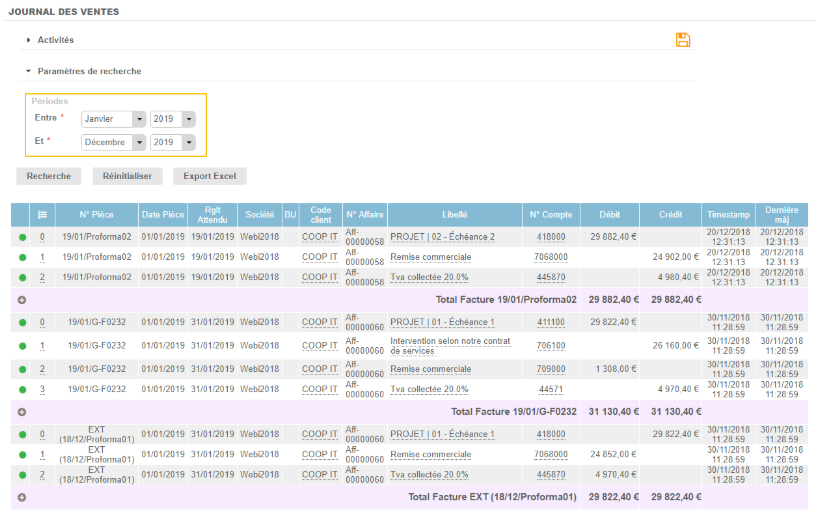Click plus icon on Total Facture 19/01/G-F0232 row
Viewport: 825px width, 519px height.
click(22, 411)
